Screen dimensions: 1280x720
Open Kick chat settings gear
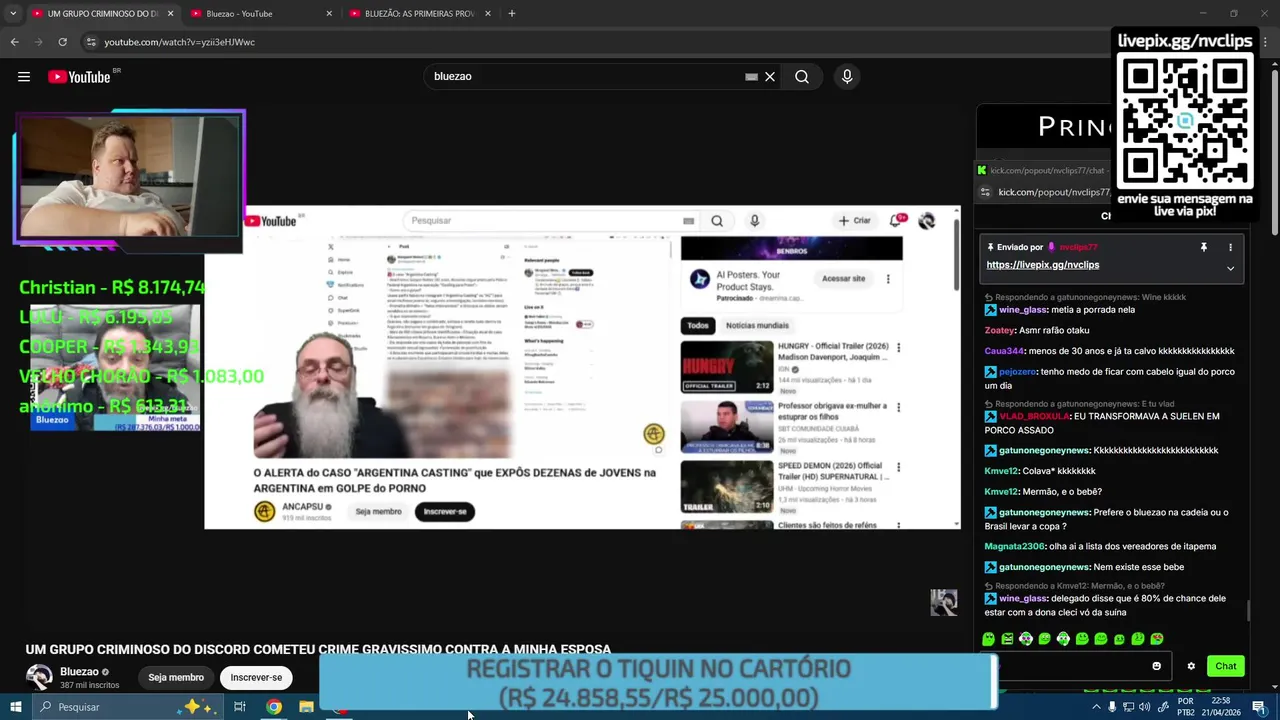[1191, 666]
